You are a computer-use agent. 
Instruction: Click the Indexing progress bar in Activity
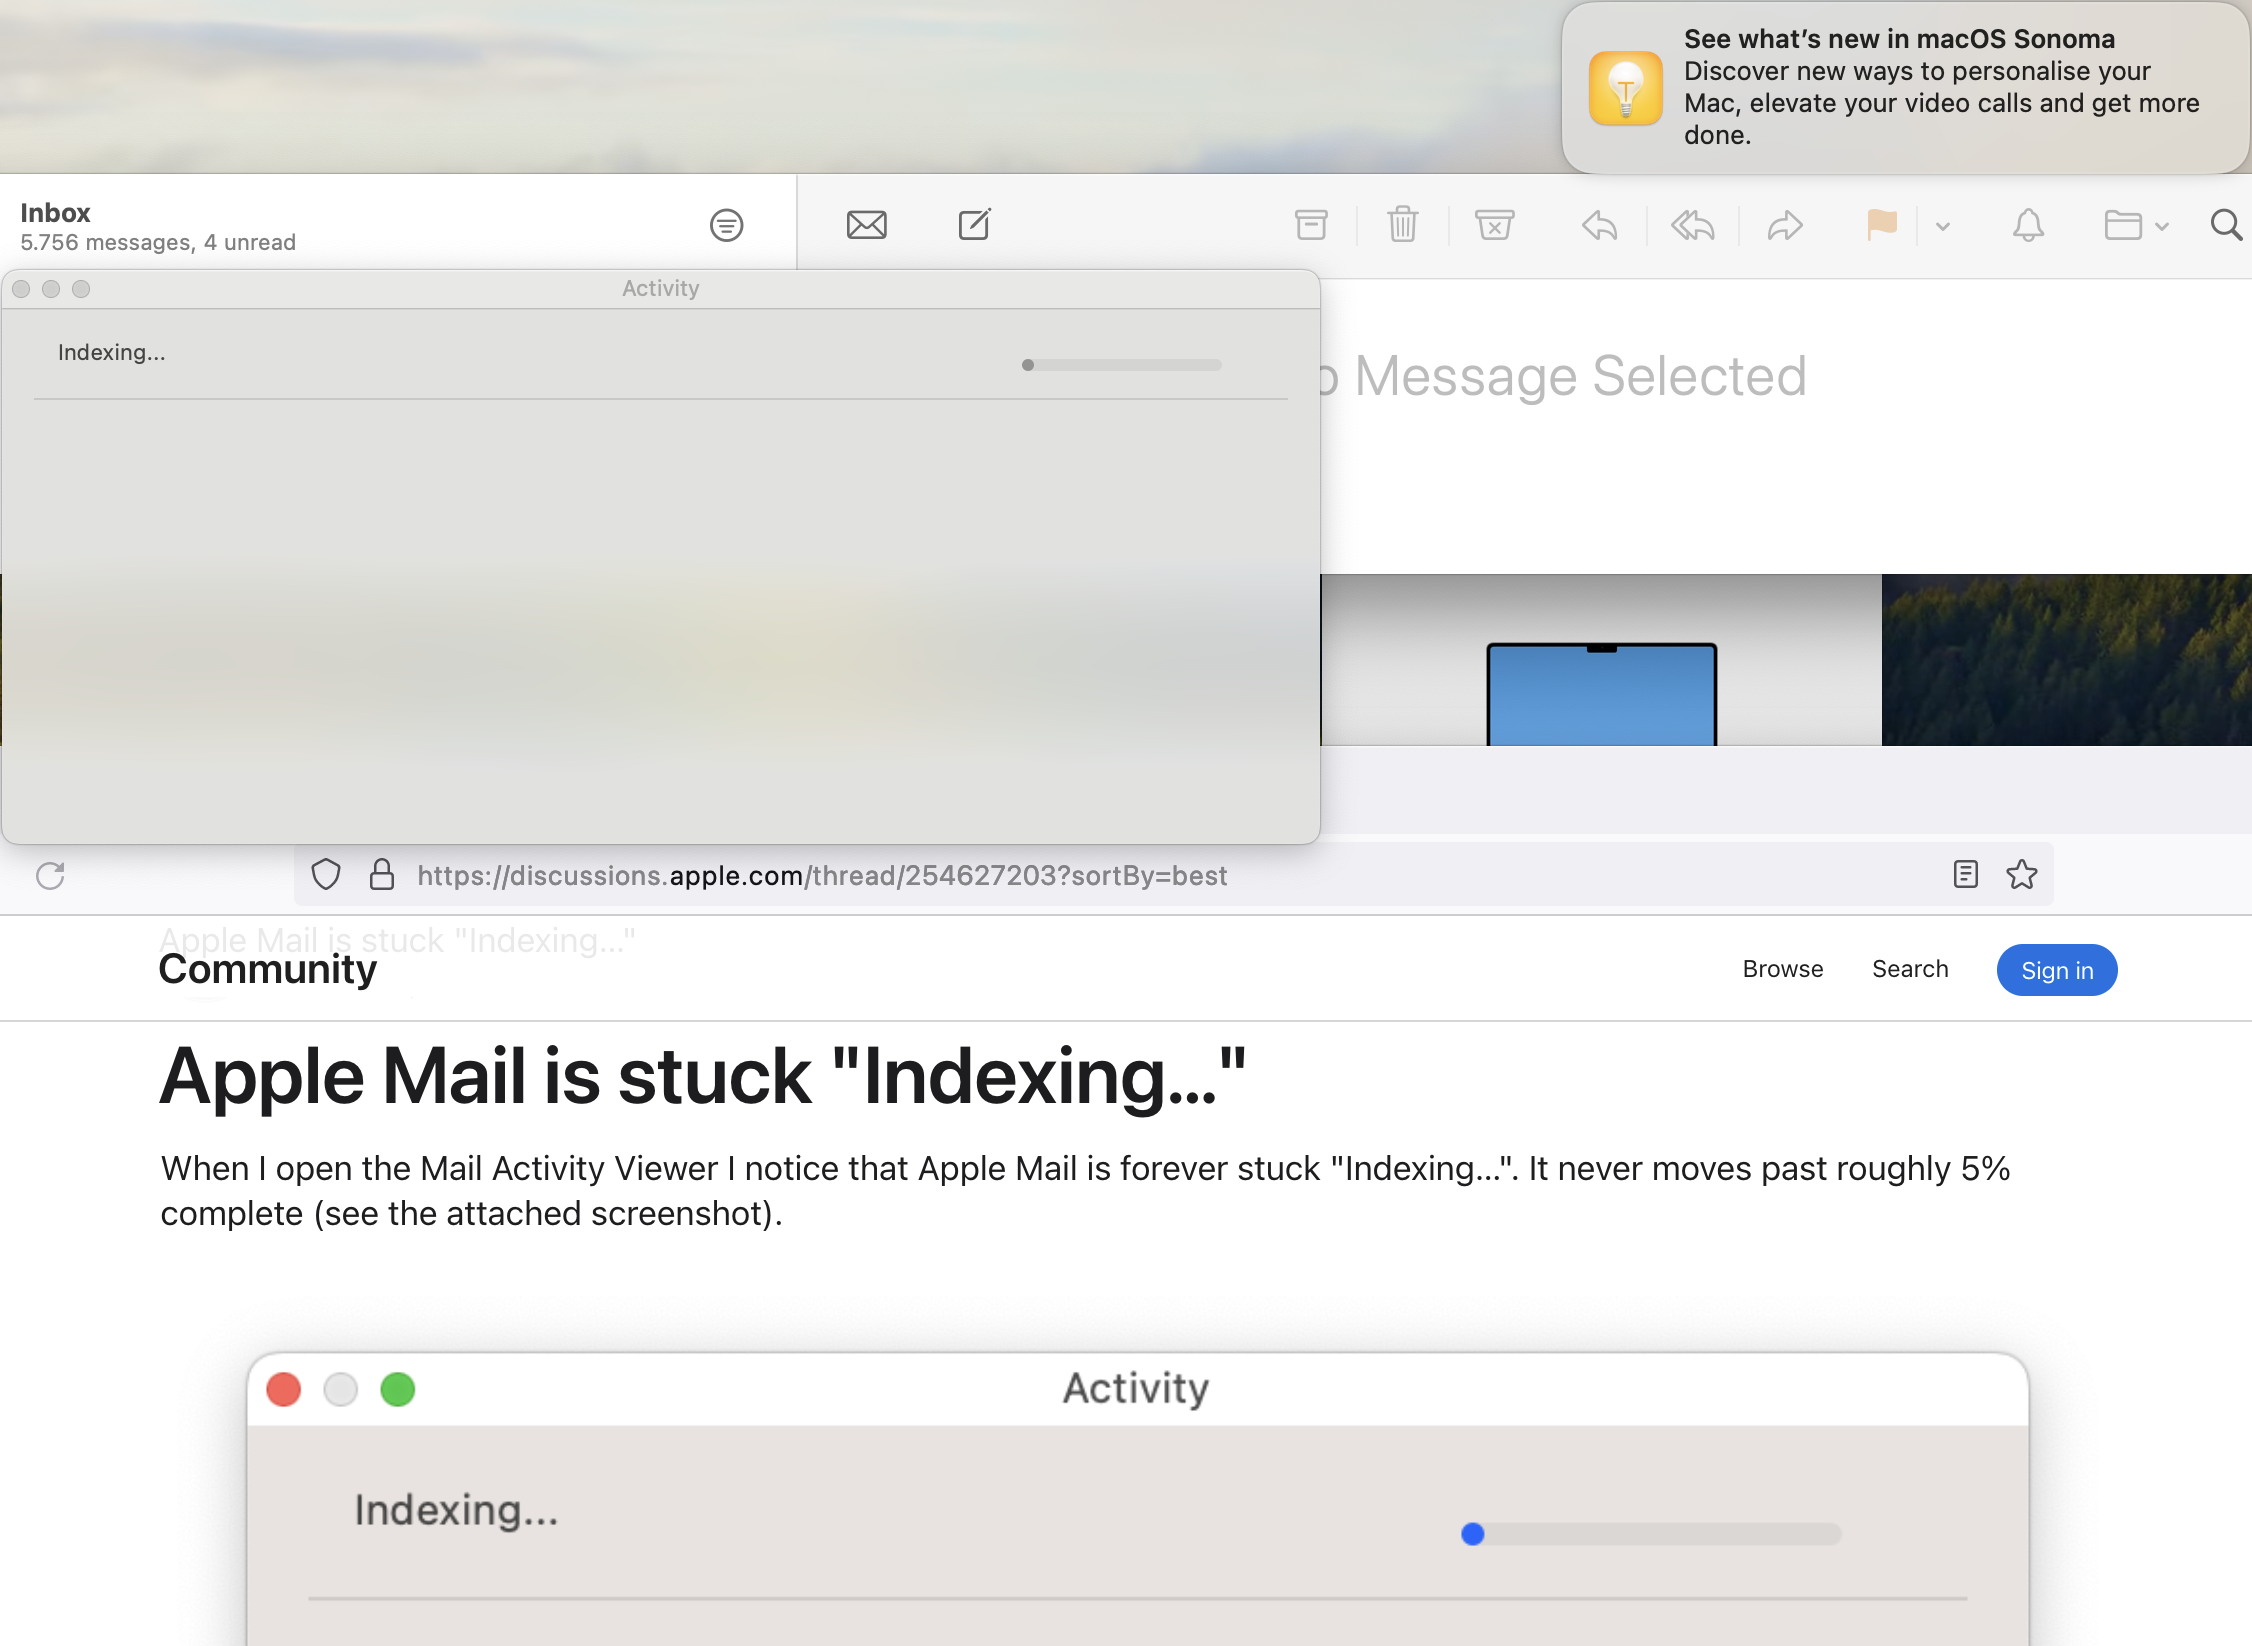click(1122, 365)
